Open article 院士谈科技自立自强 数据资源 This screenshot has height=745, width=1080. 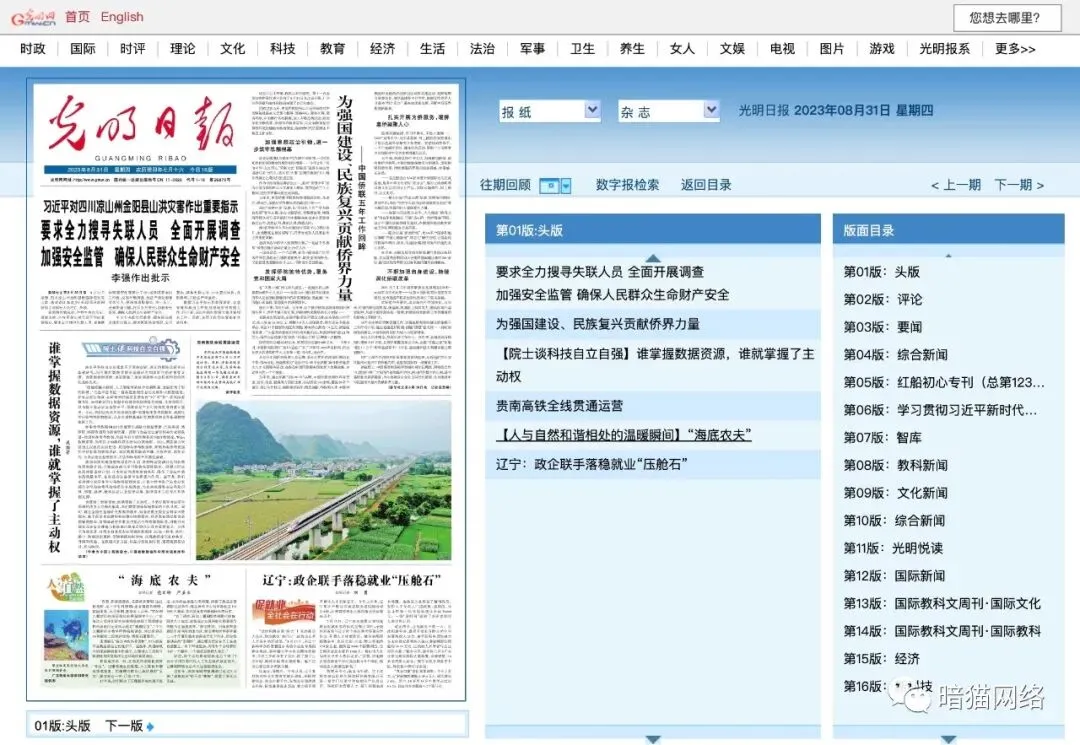655,365
